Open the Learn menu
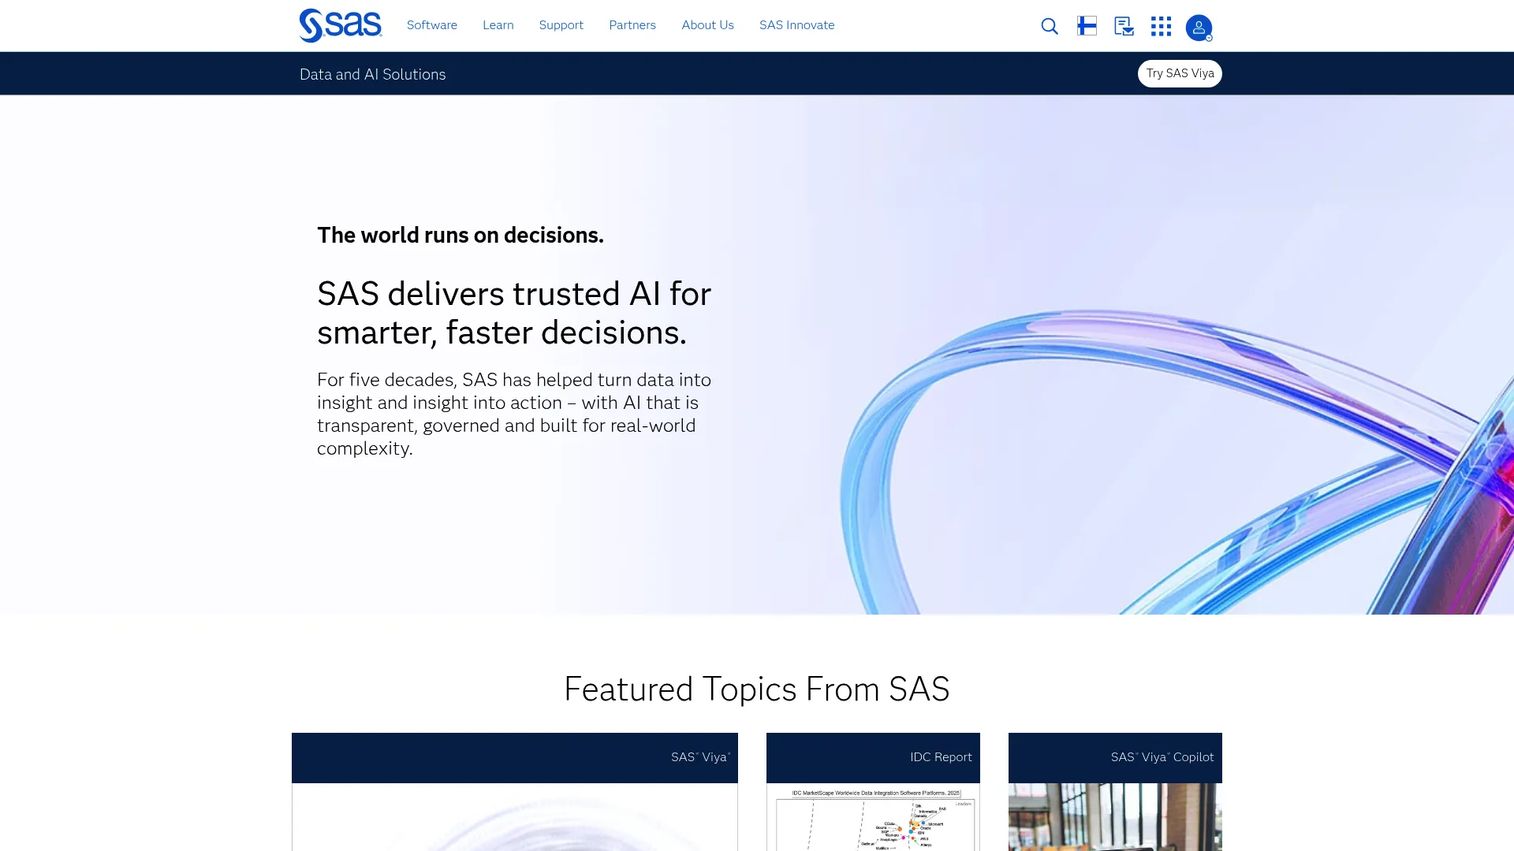 coord(498,25)
